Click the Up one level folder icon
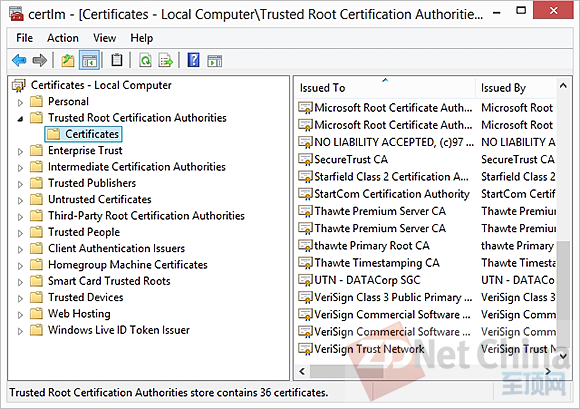Screen dimensions: 580x409 pos(68,60)
